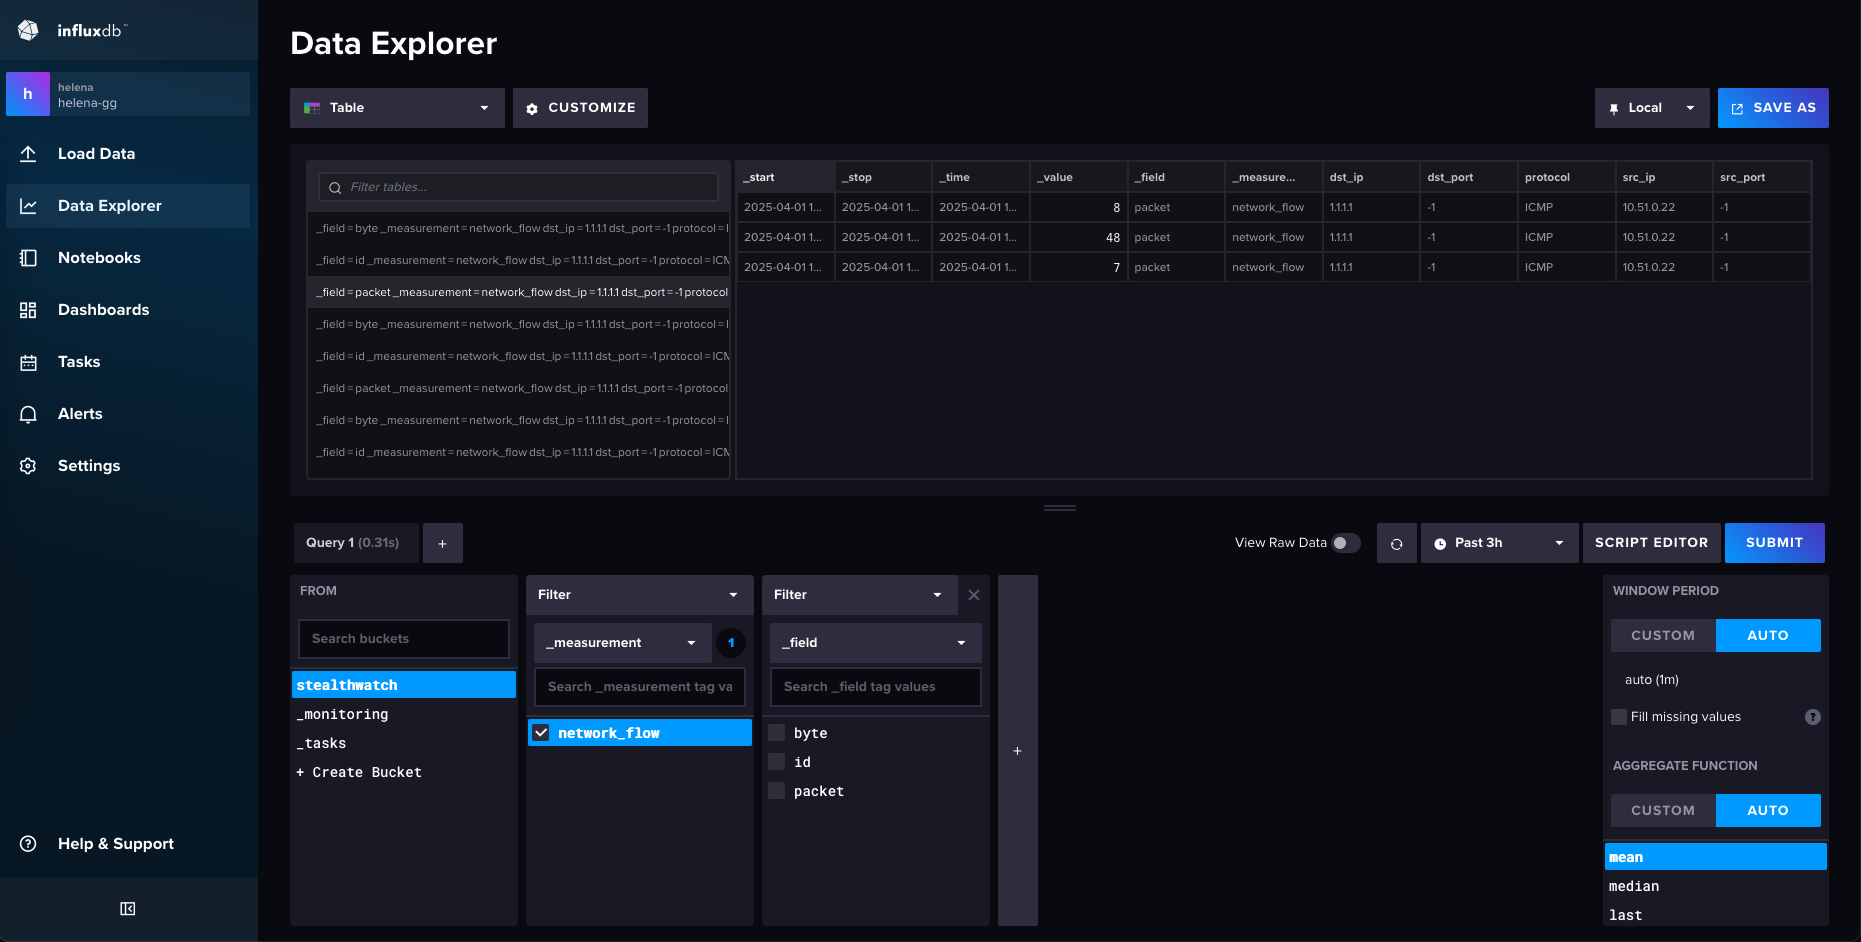1861x942 pixels.
Task: Open the Notebooks section
Action: tap(99, 258)
